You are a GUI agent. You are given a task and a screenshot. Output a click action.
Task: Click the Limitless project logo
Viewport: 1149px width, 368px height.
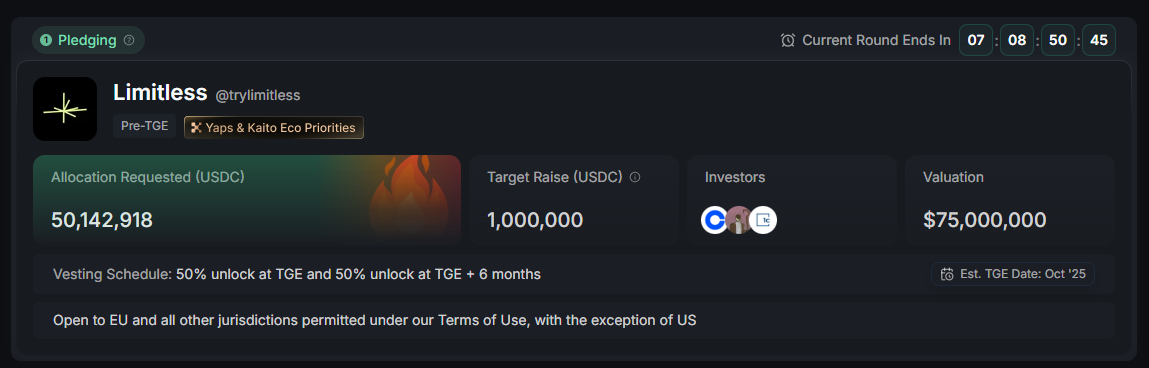65,108
